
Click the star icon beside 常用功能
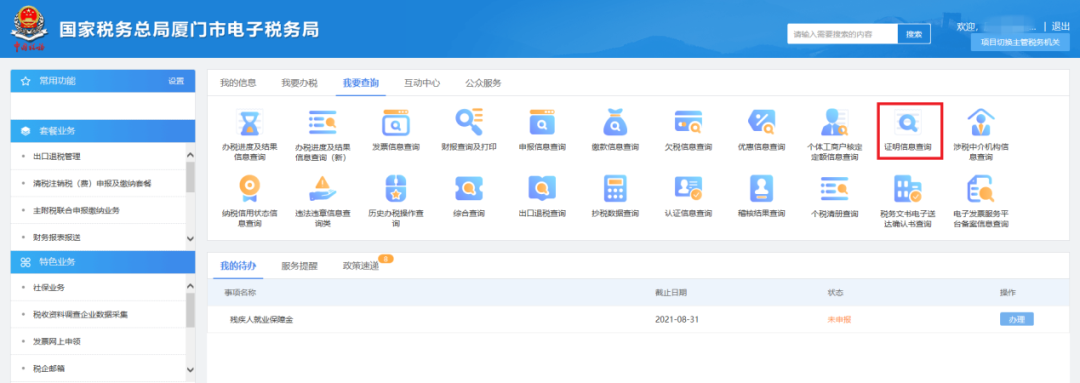(25, 81)
